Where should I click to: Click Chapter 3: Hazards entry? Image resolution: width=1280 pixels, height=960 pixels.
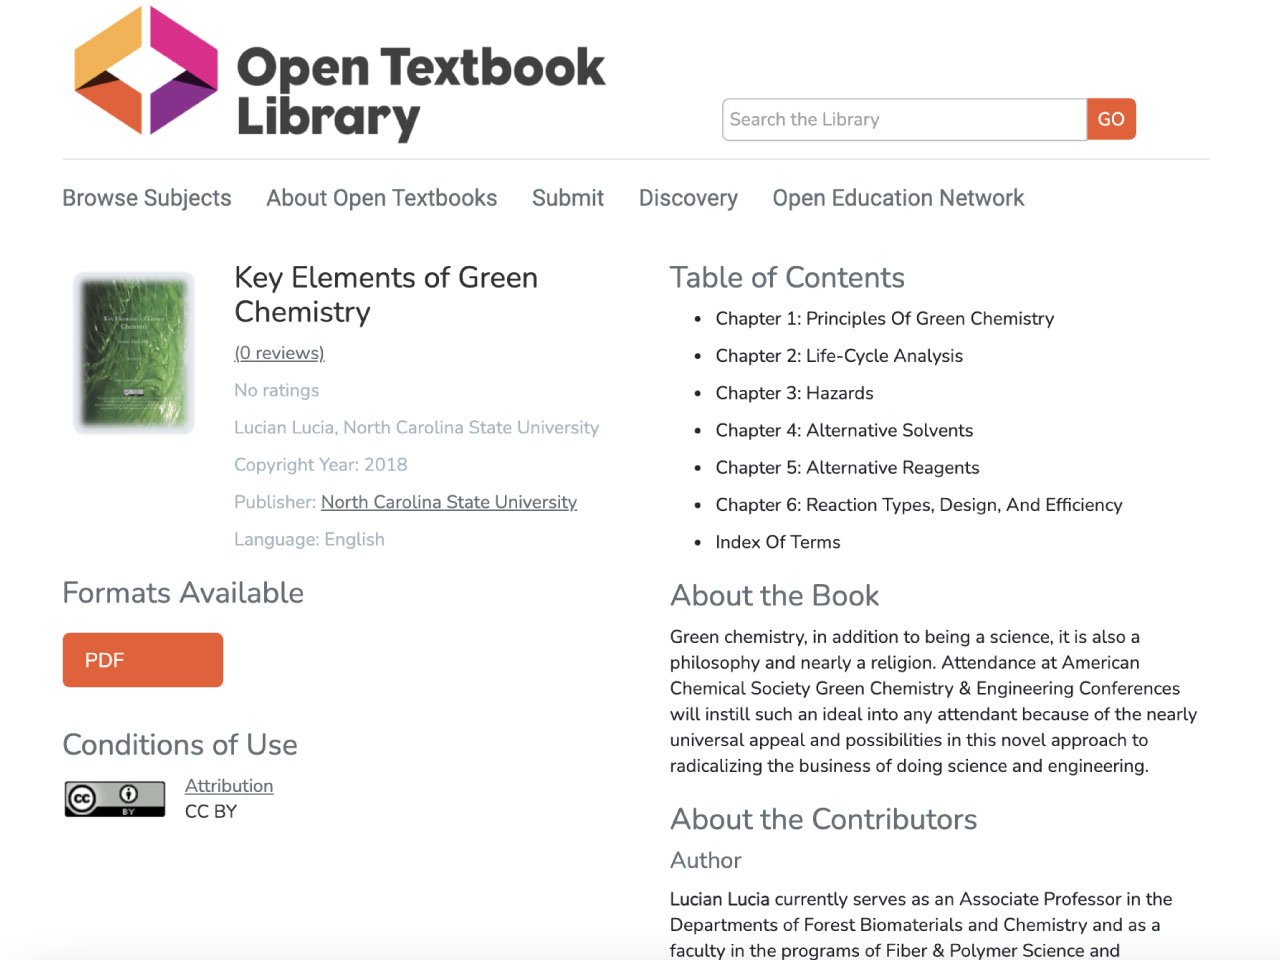pos(795,393)
